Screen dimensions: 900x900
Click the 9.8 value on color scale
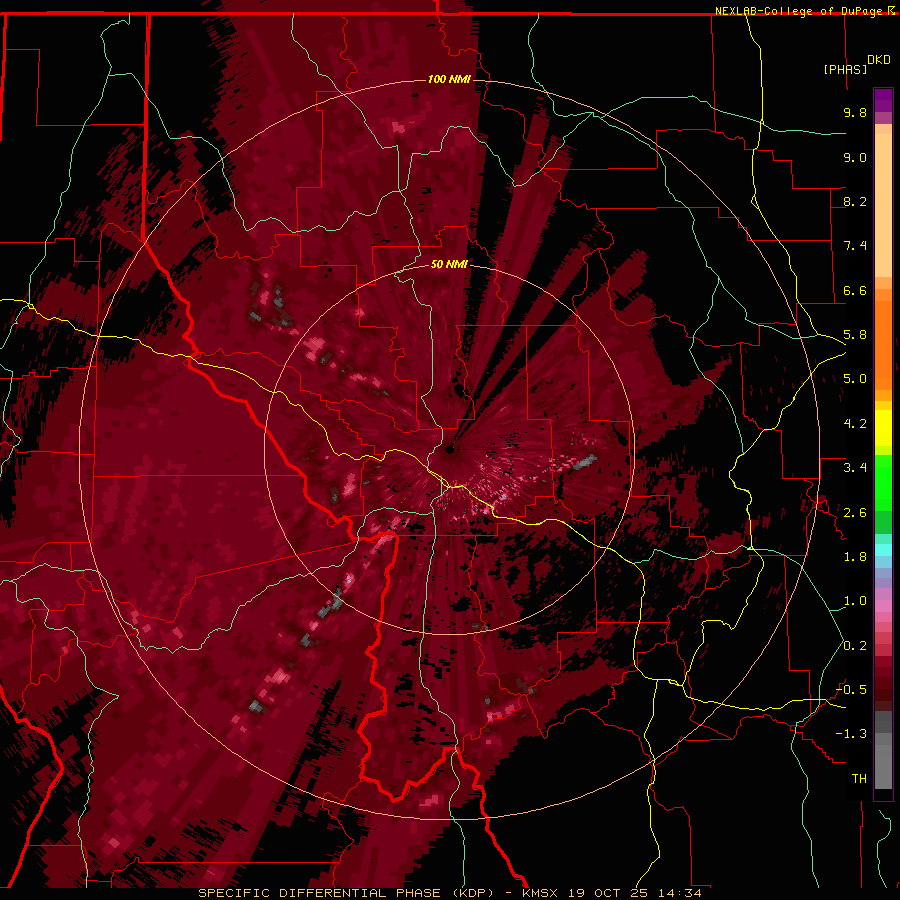(855, 112)
